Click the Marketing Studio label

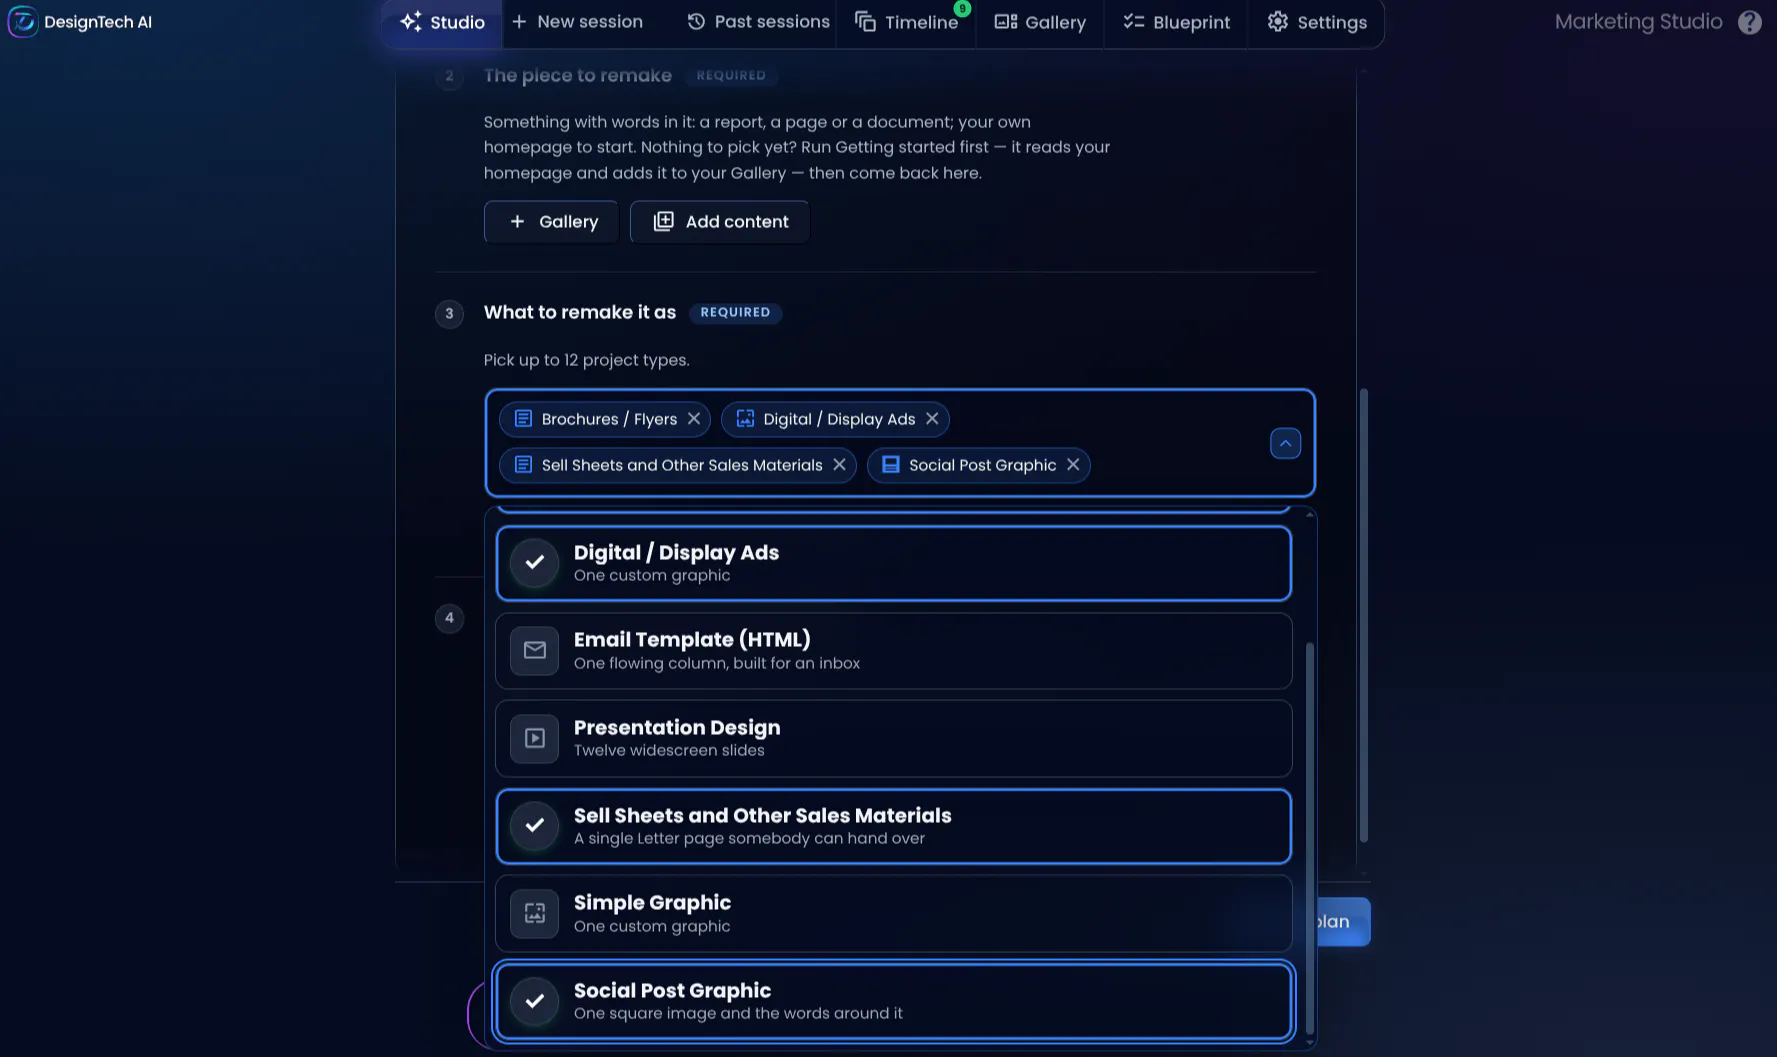pyautogui.click(x=1638, y=22)
